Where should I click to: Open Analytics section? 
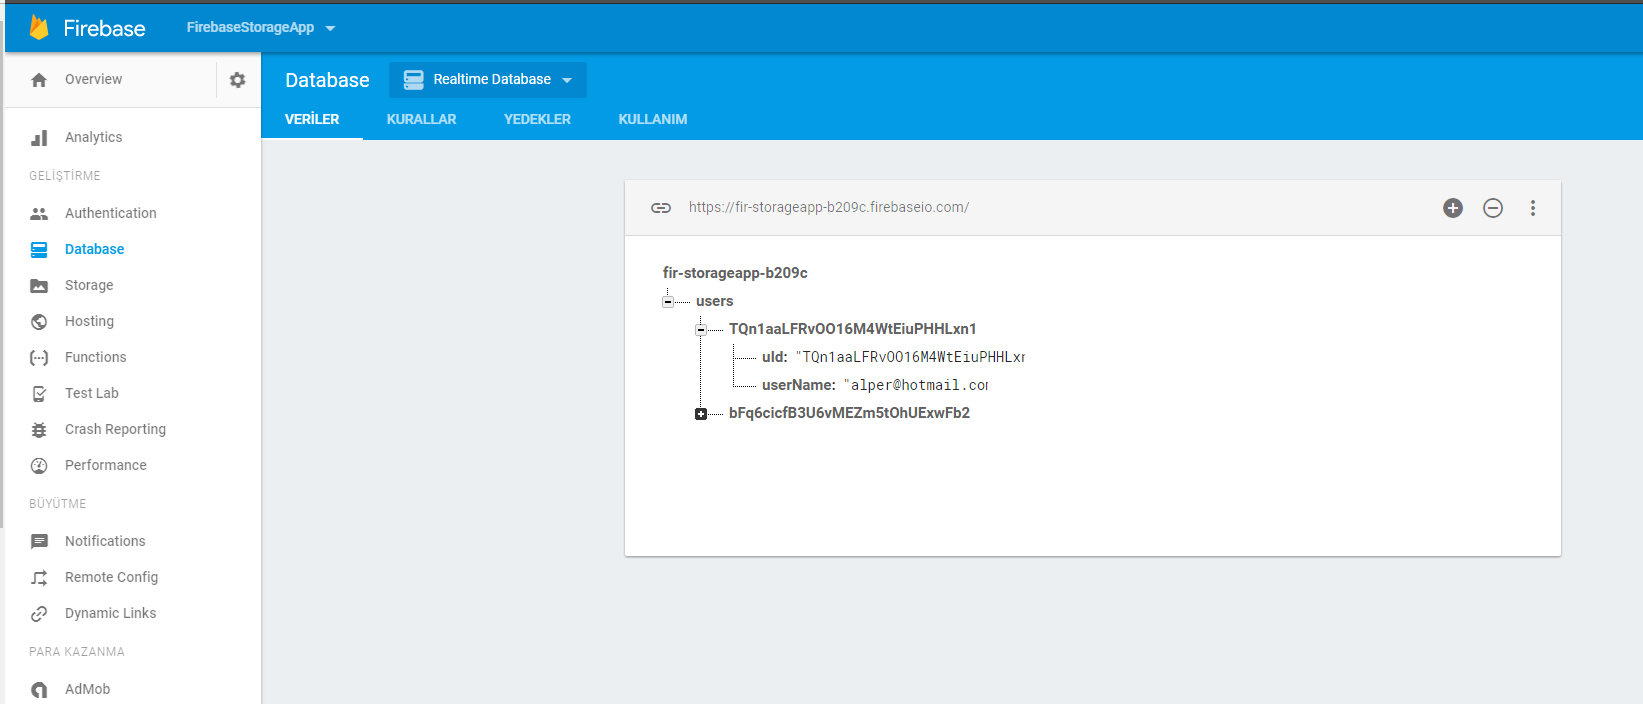point(94,138)
